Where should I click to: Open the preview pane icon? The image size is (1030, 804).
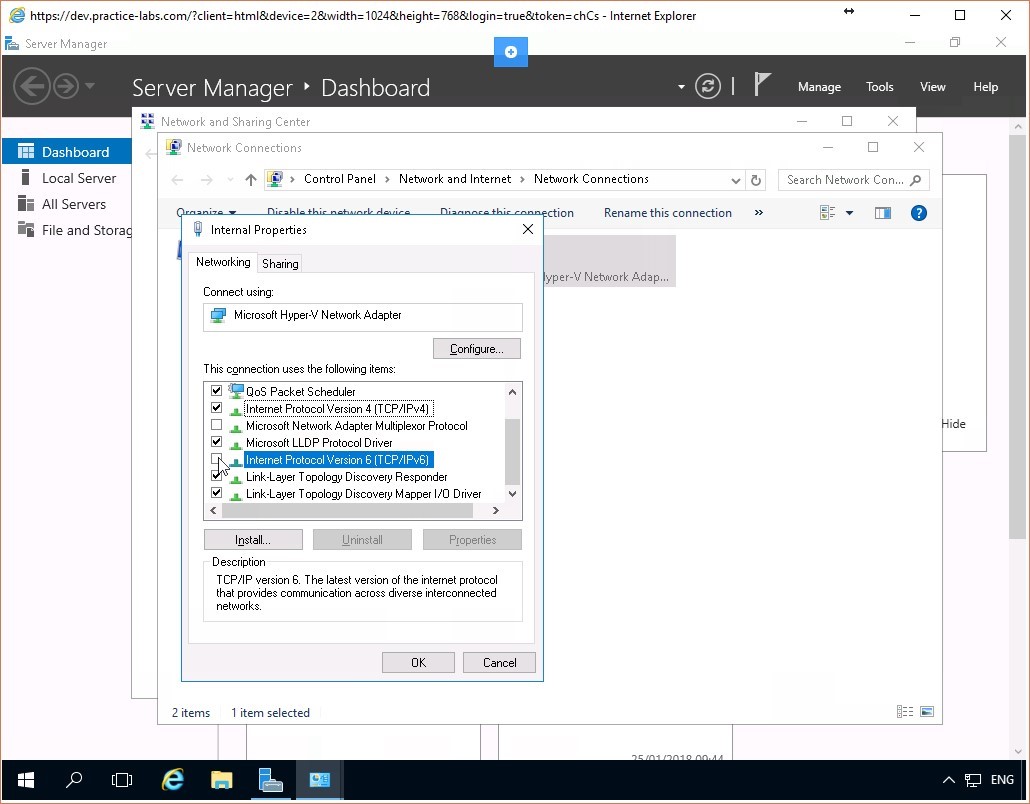pos(881,212)
